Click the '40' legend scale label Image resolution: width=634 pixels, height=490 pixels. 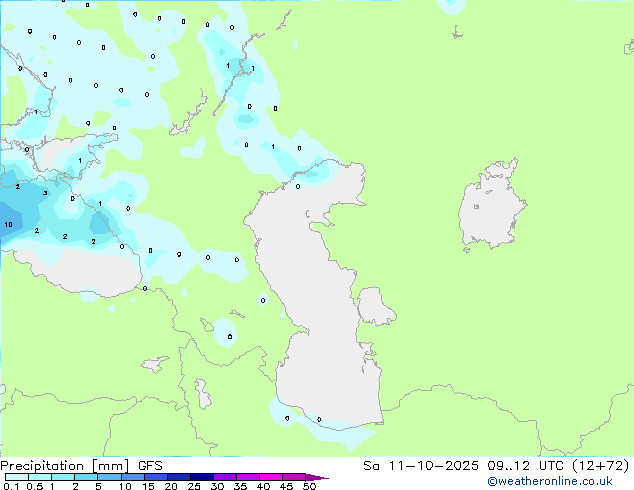point(263,486)
